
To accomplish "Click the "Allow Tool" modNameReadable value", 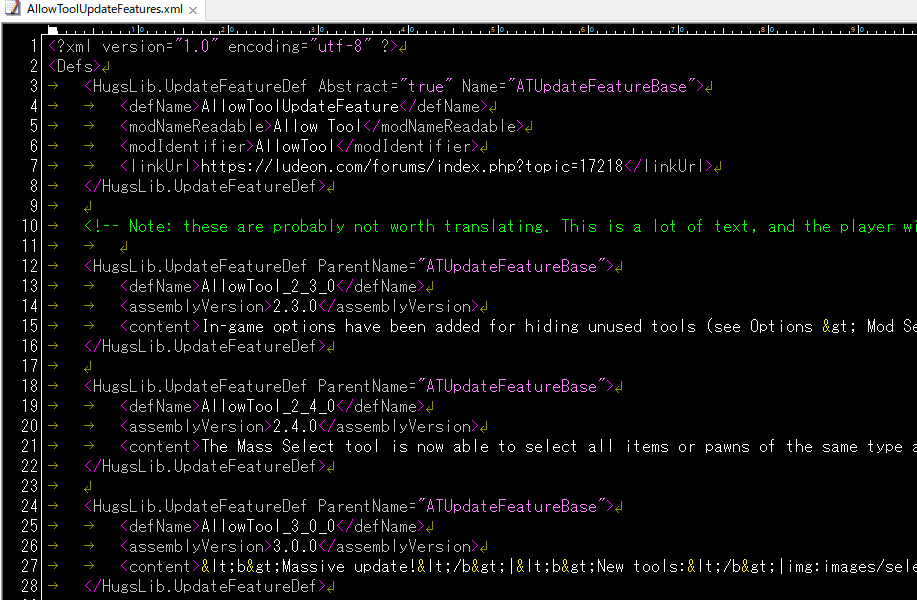I will pos(318,126).
